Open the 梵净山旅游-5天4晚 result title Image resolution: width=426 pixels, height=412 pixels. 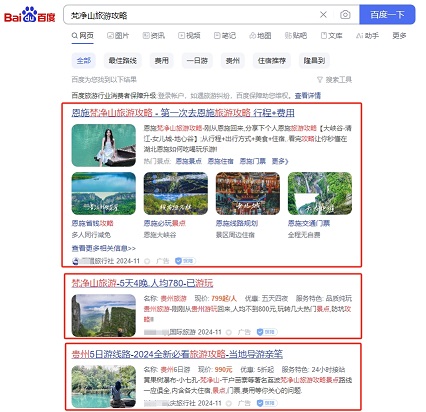142,283
